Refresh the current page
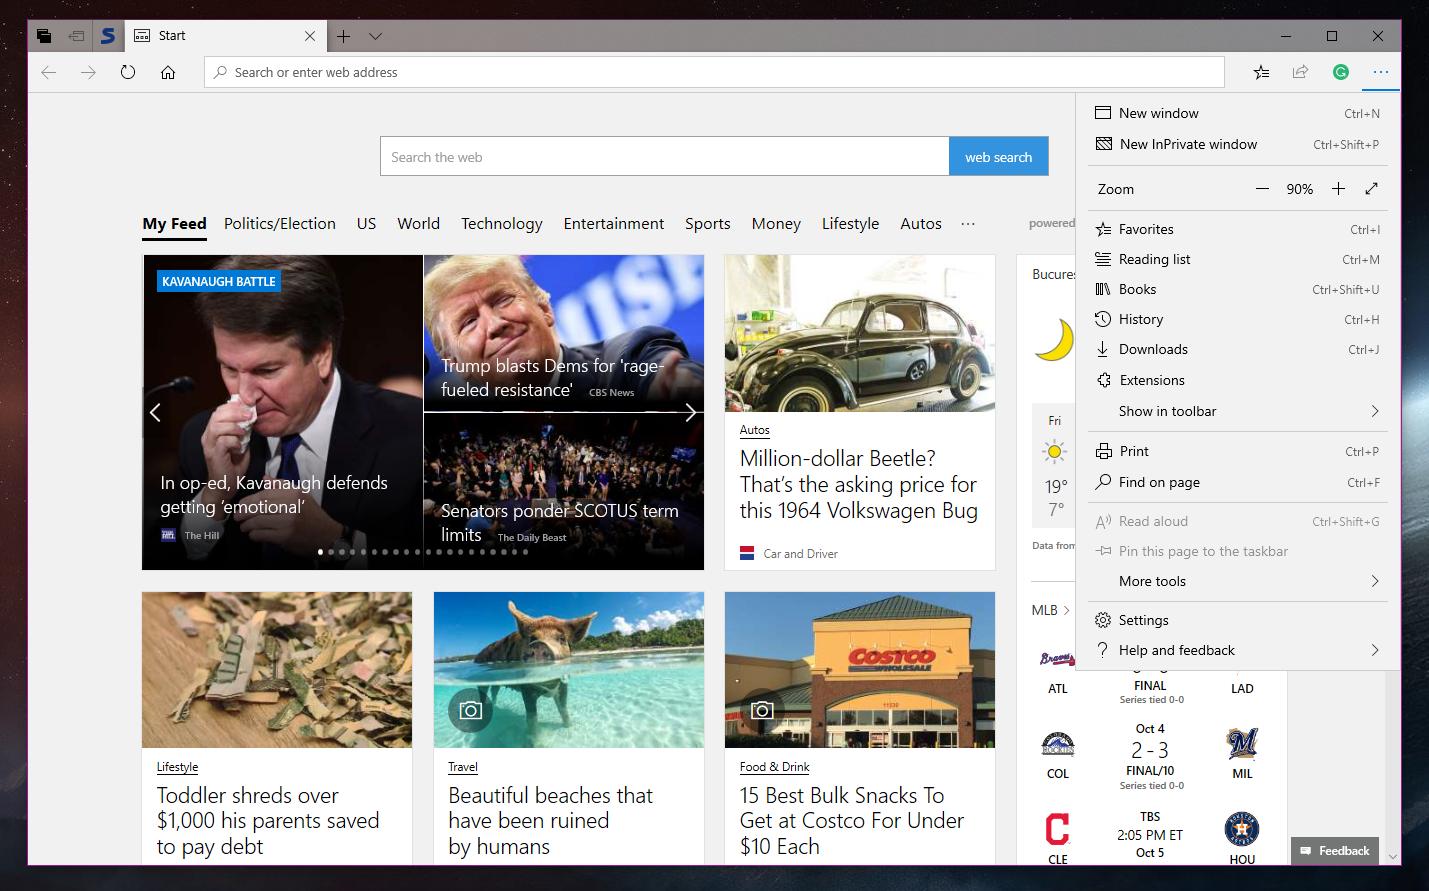 click(x=128, y=72)
